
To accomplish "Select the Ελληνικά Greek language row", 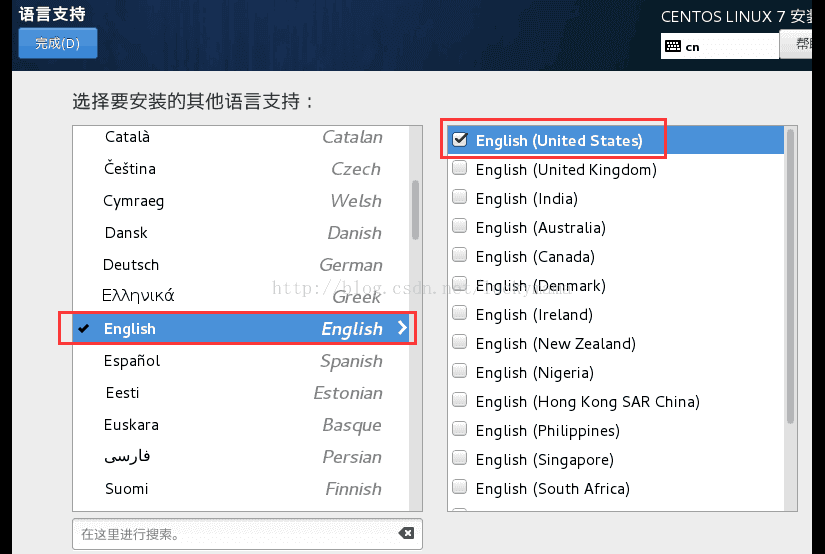I will tap(240, 296).
